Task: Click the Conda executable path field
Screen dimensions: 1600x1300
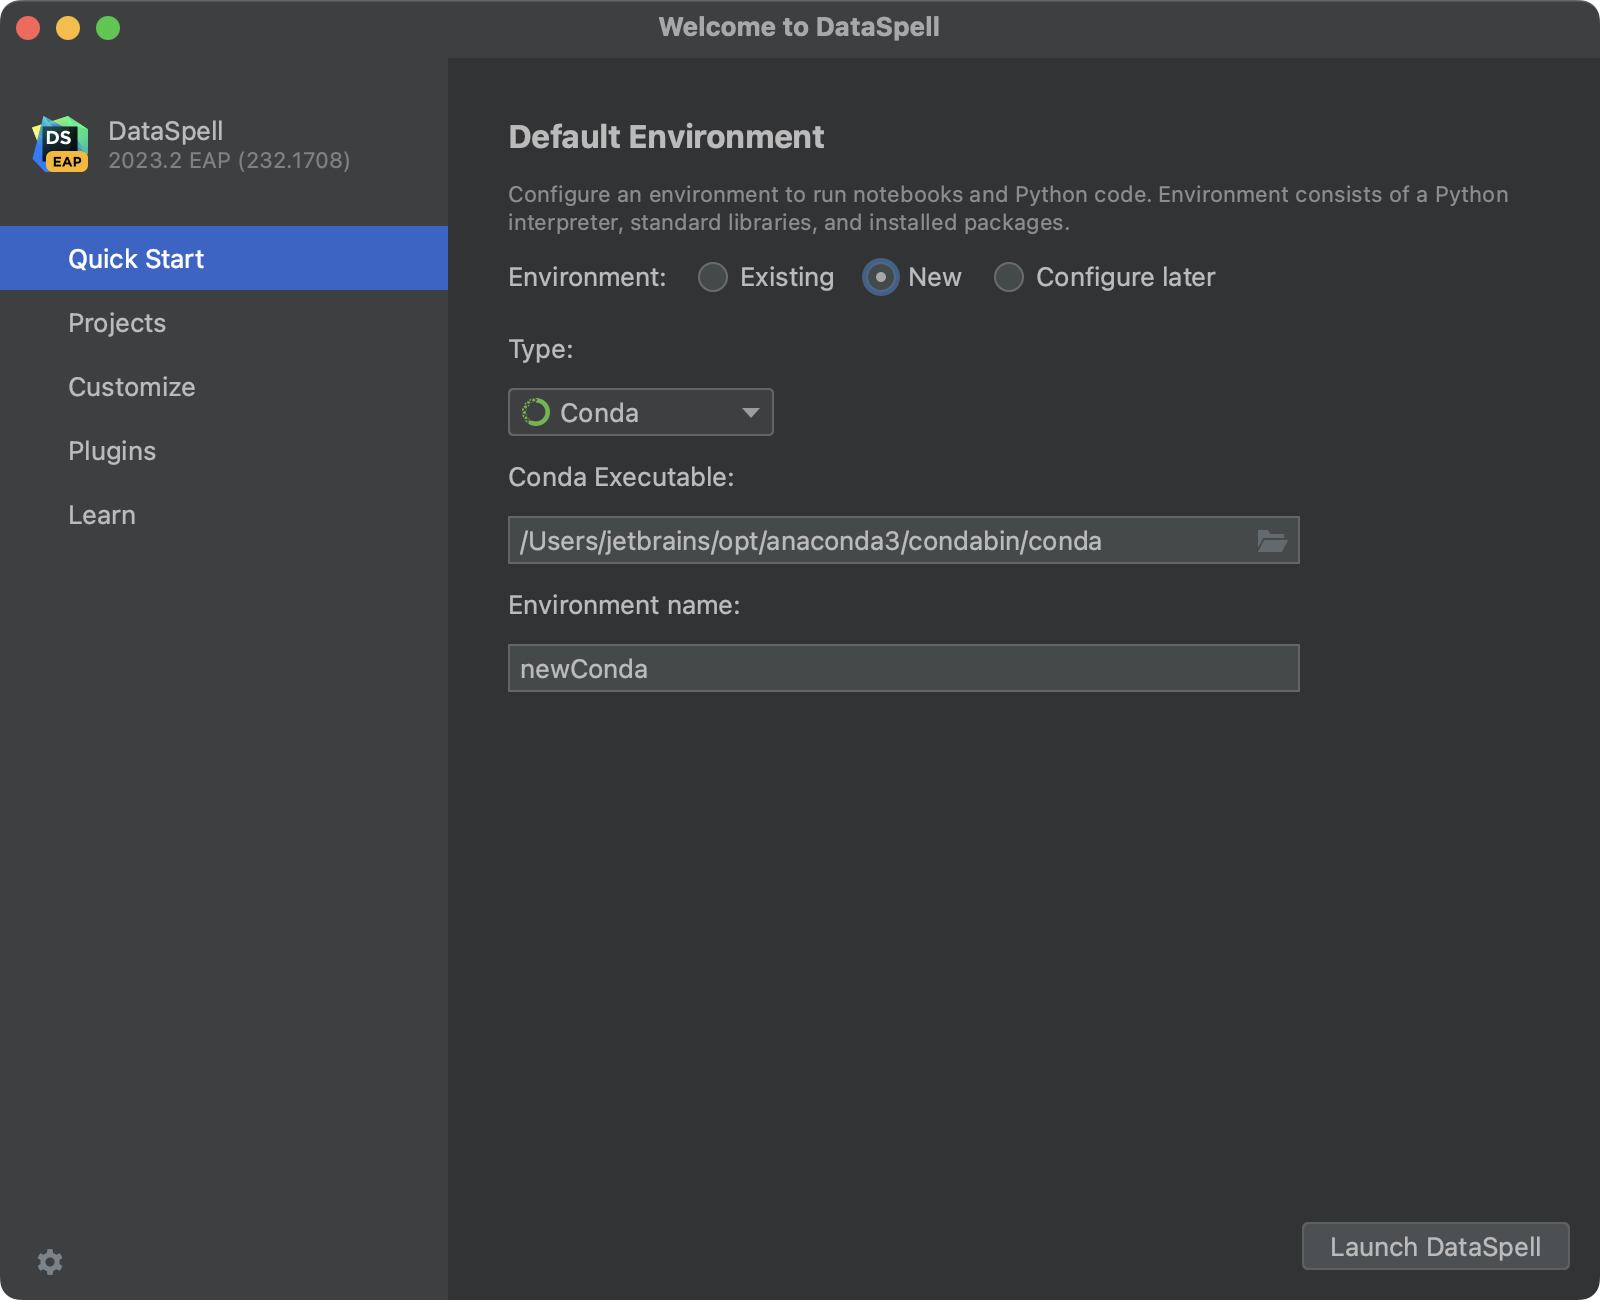Action: (880, 540)
